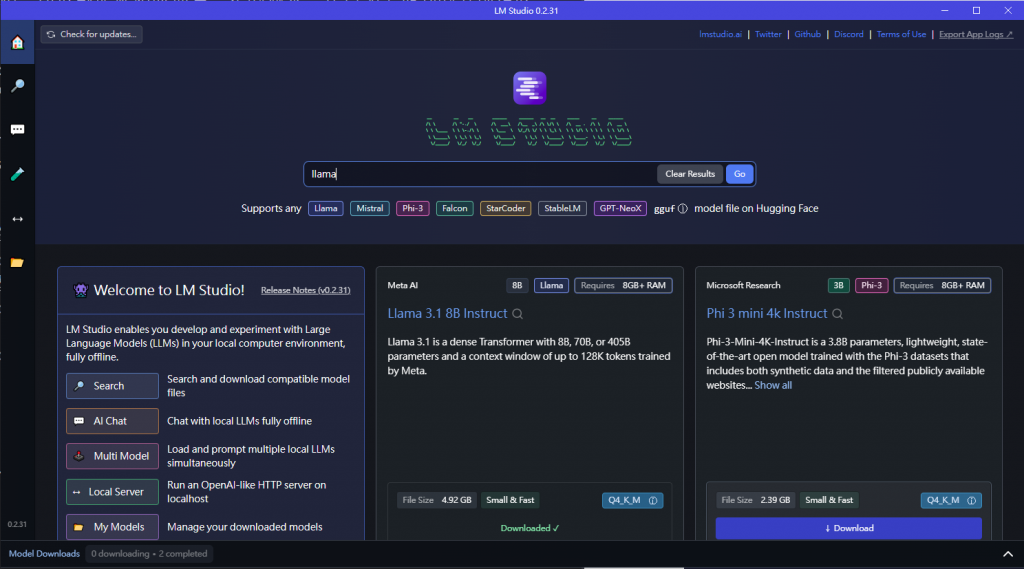Open the Home icon in sidebar
The width and height of the screenshot is (1024, 569).
click(18, 42)
